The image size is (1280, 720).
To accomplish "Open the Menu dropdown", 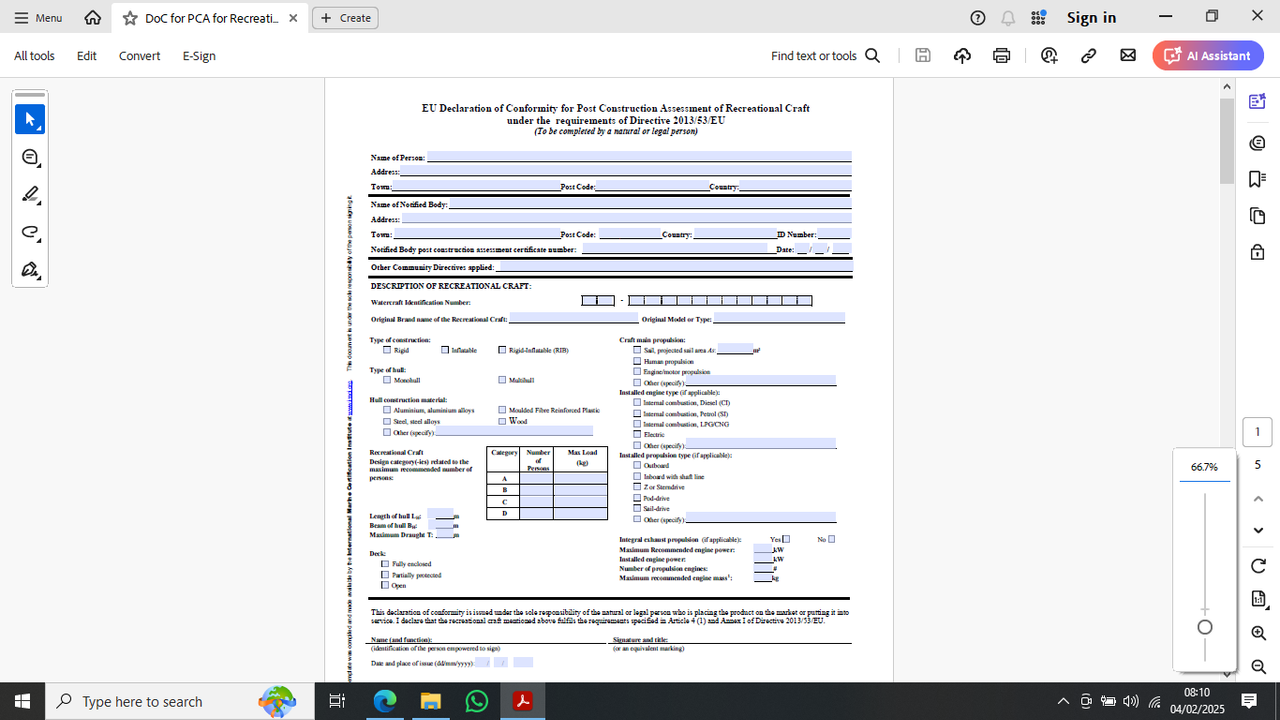I will (40, 16).
